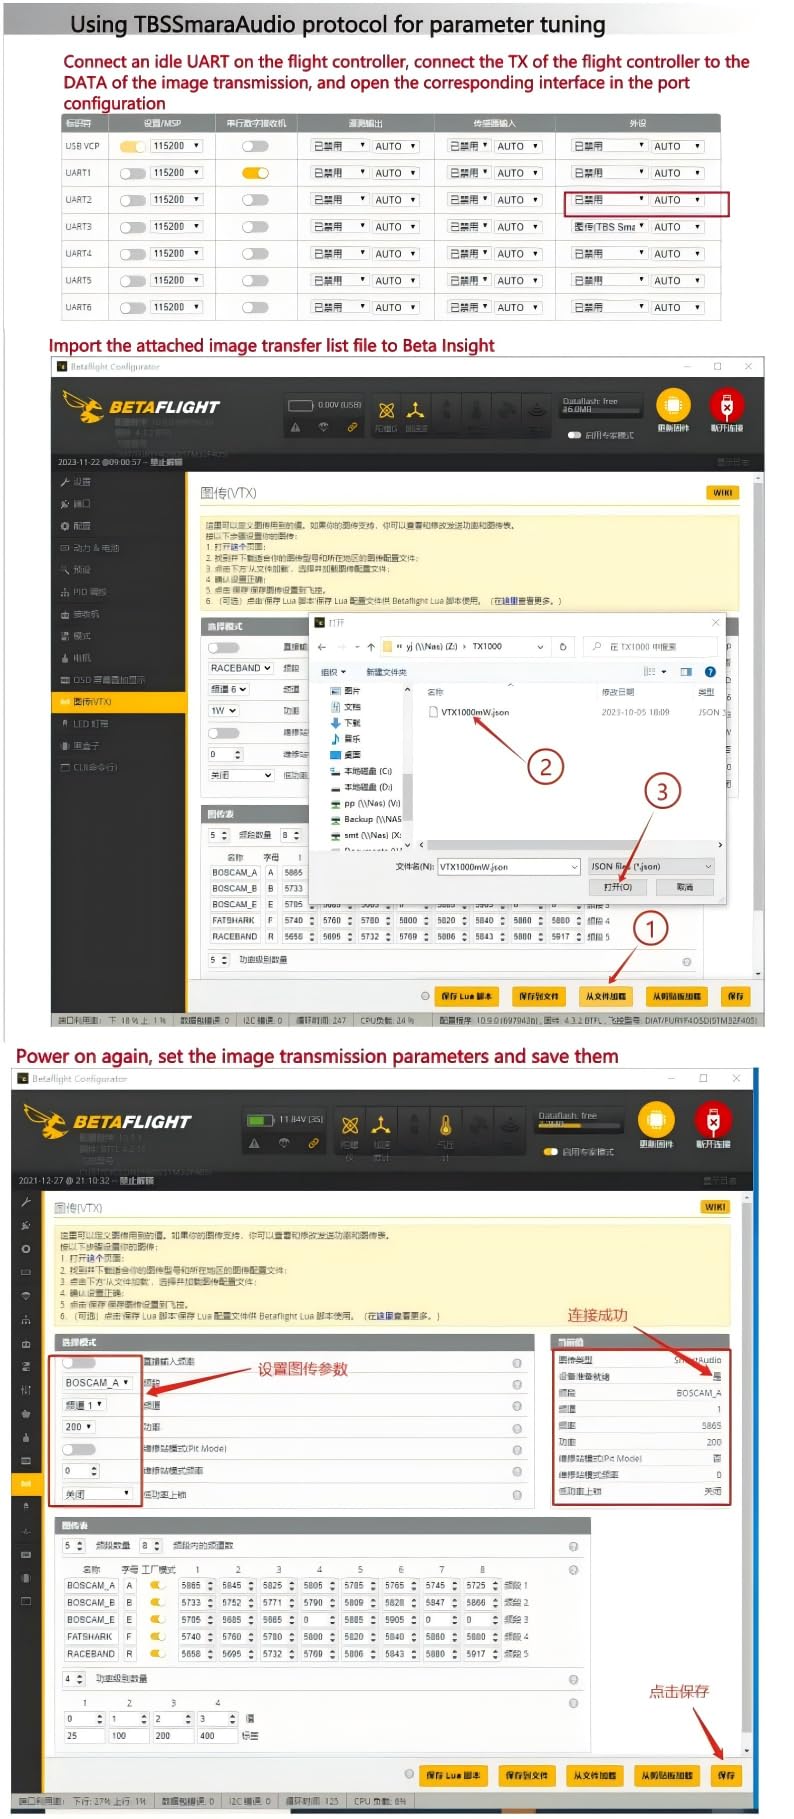
Task: Click barometer thermometer icon in bottom window header
Action: coord(445,1125)
